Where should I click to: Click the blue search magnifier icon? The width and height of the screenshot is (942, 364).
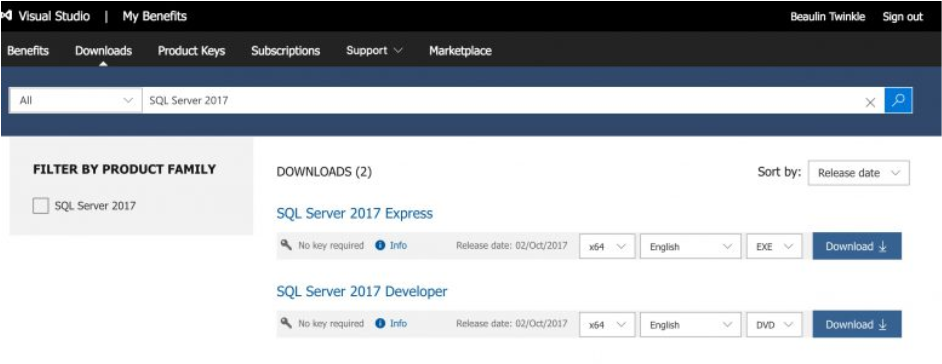898,100
